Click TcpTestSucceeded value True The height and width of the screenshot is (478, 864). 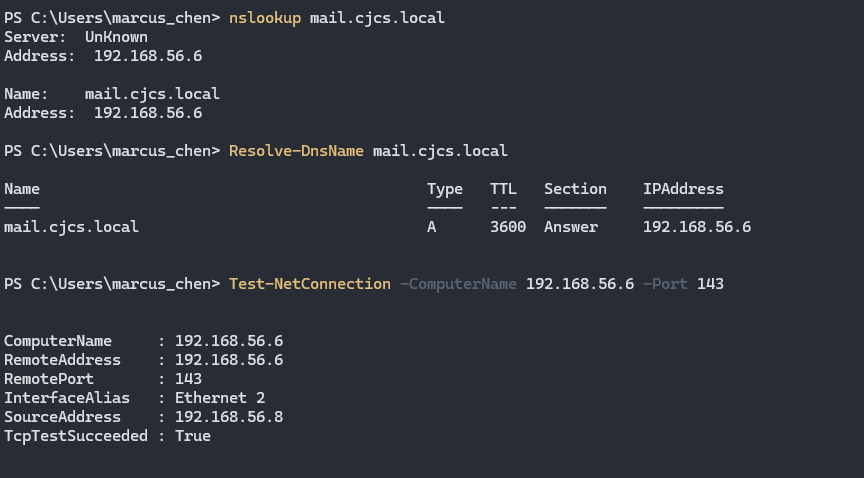[193, 436]
